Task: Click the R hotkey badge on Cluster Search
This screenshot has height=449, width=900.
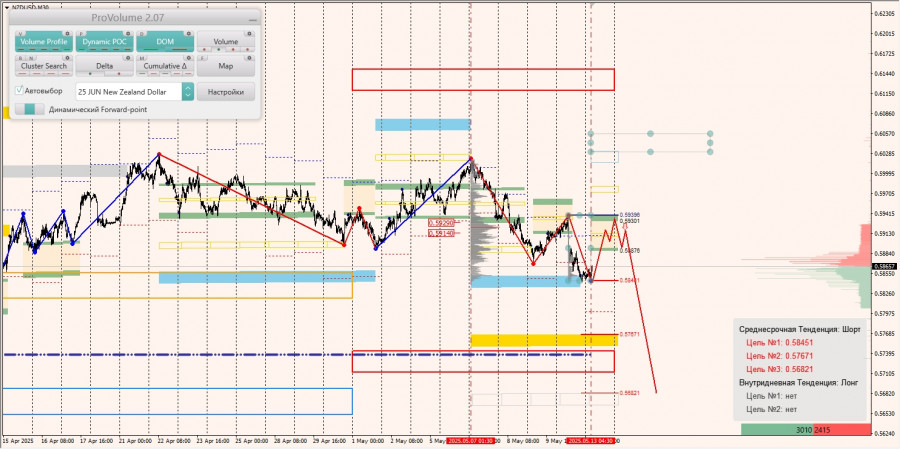Action: click(x=21, y=58)
